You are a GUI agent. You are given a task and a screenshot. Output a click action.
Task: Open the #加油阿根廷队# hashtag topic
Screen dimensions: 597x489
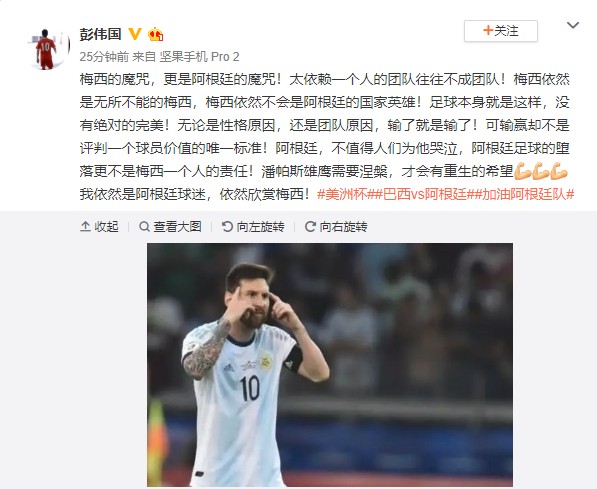(524, 194)
